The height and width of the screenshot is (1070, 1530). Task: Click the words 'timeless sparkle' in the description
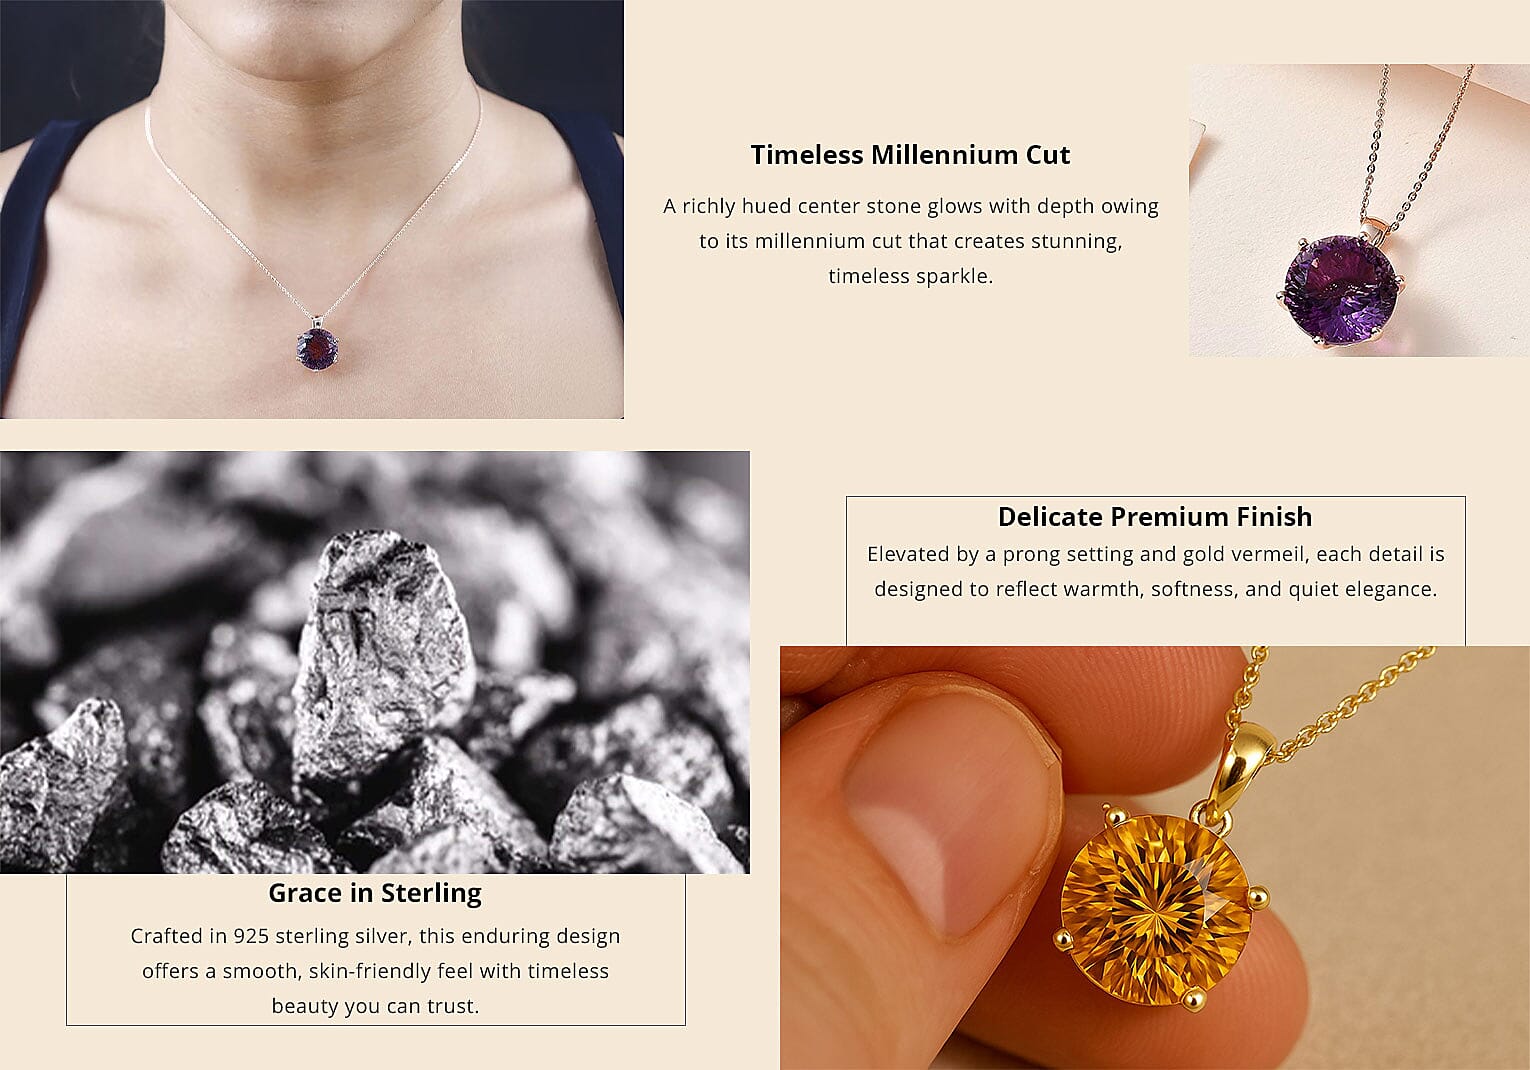coord(910,276)
